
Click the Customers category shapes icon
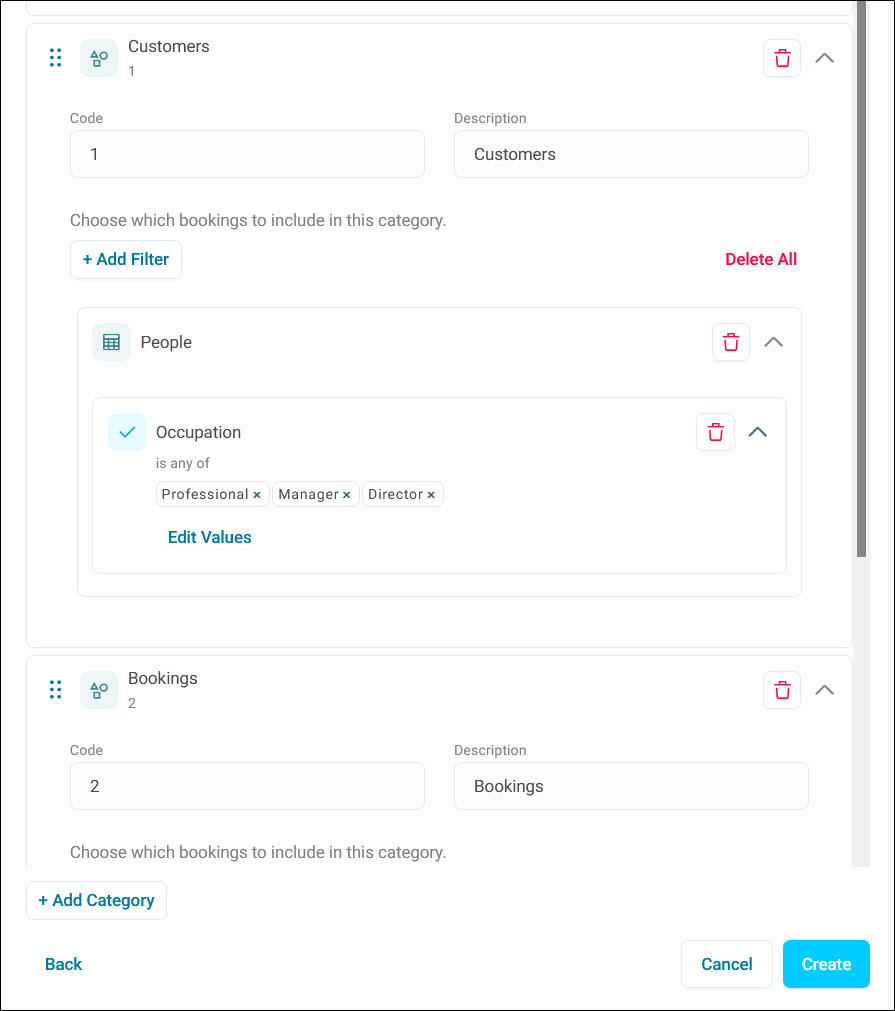tap(99, 59)
